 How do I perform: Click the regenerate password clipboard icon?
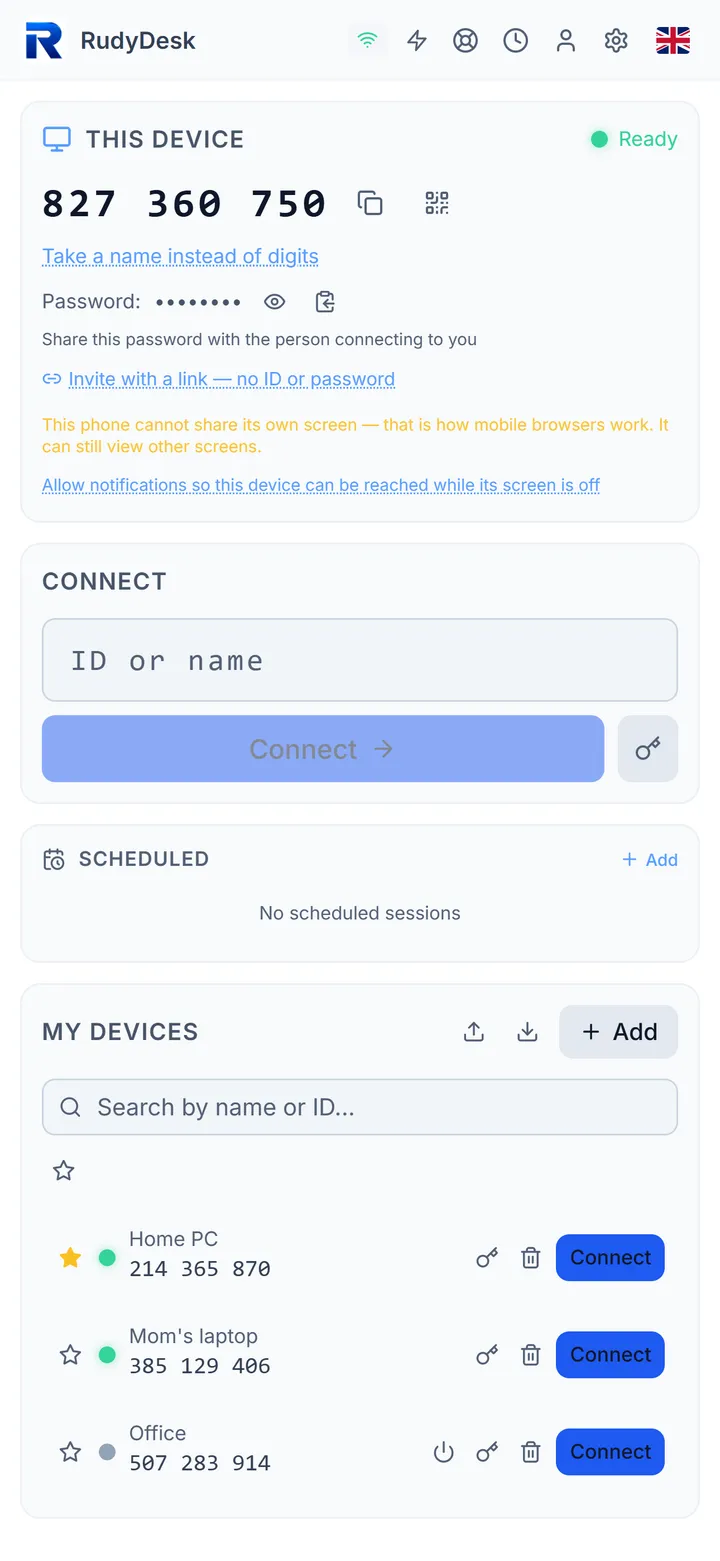pyautogui.click(x=324, y=302)
